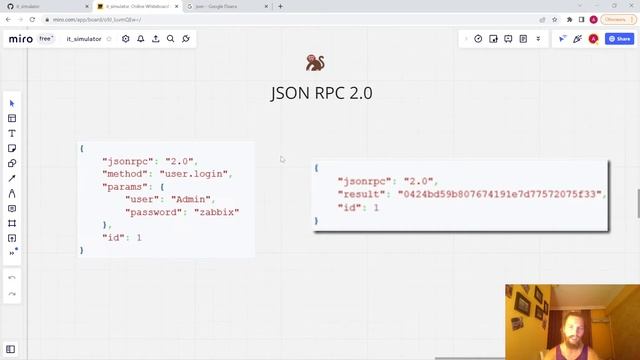This screenshot has width=640, height=360.
Task: Select the cursor Select tool
Action: click(x=12, y=103)
